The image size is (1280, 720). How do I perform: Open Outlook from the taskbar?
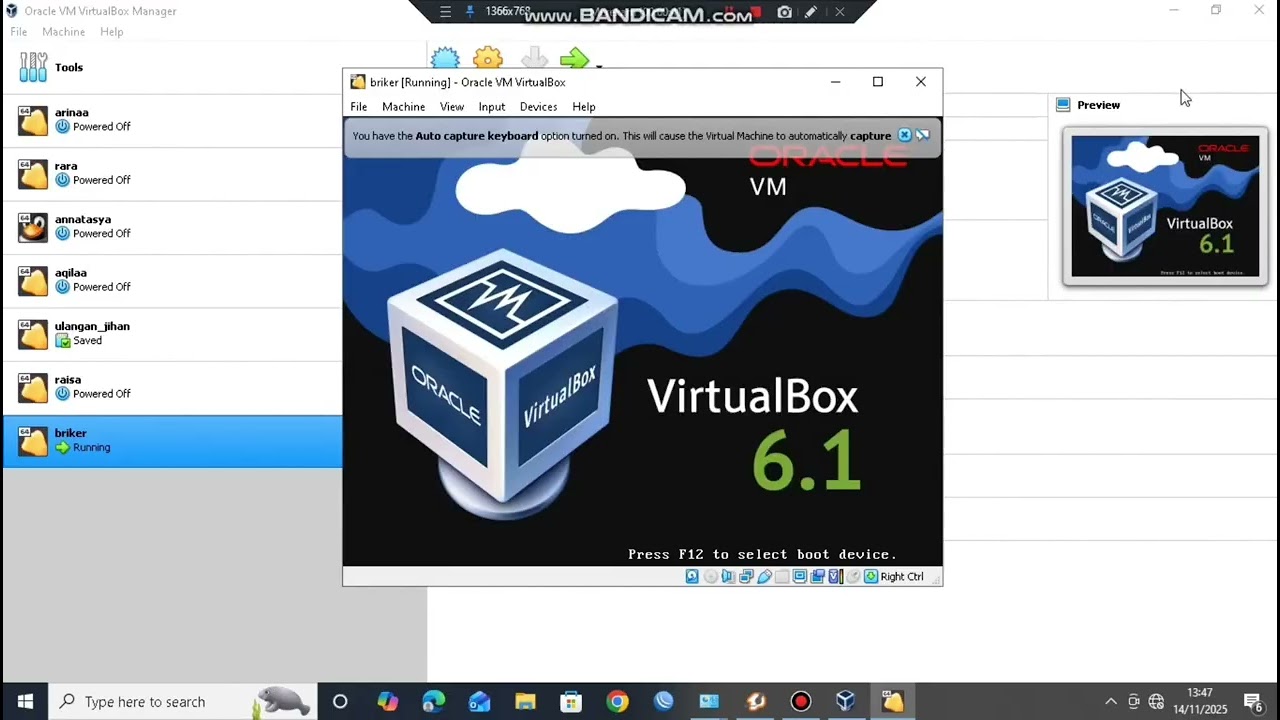pos(479,701)
